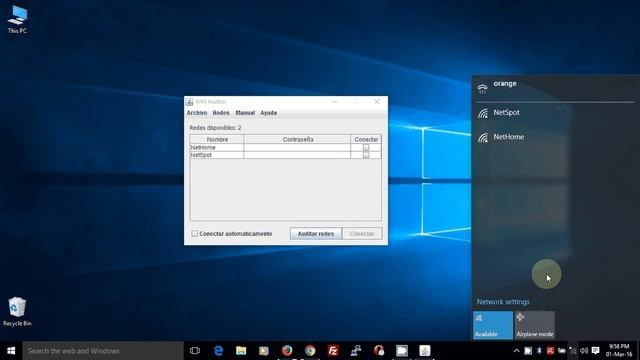
Task: Open the Action Center notifications icon
Action: (596, 351)
